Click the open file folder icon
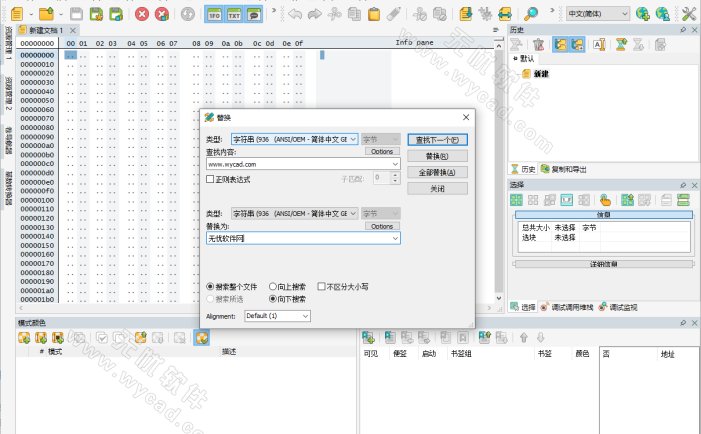The height and width of the screenshot is (434, 701). (46, 14)
